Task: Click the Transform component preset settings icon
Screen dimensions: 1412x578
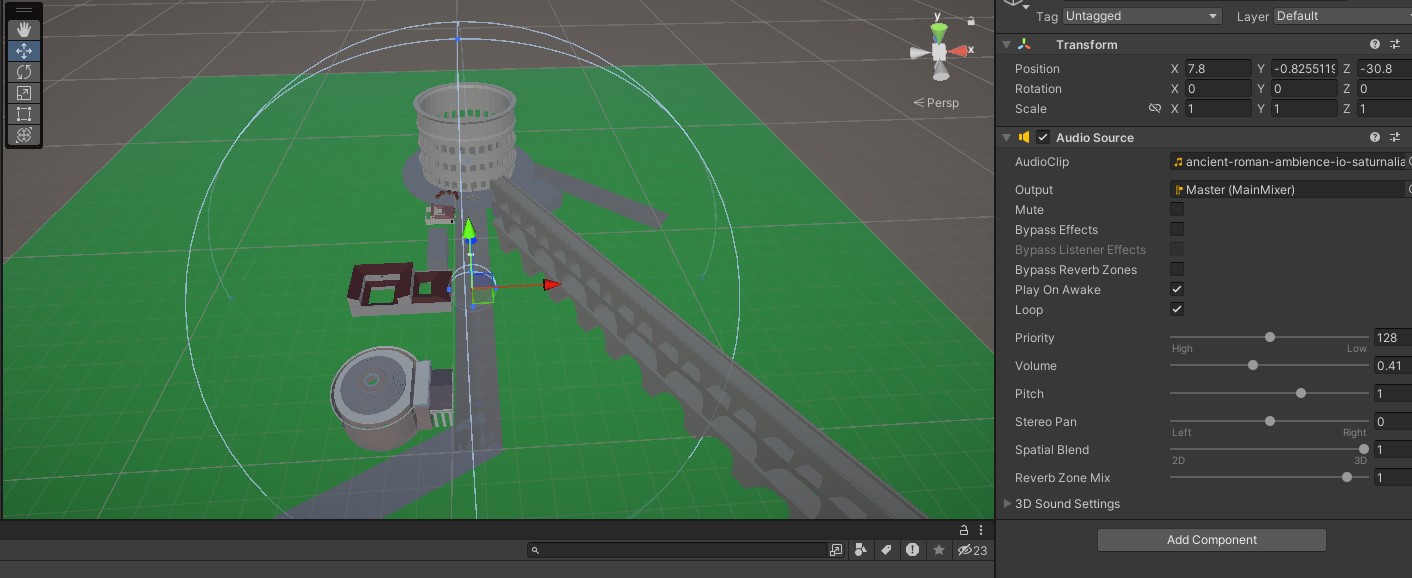Action: pos(1395,44)
